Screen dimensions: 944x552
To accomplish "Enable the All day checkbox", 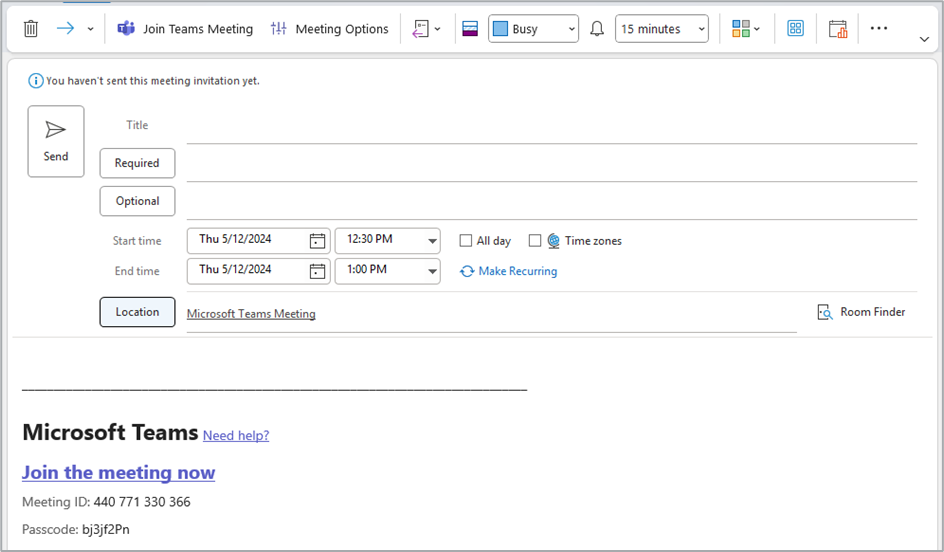I will (465, 241).
